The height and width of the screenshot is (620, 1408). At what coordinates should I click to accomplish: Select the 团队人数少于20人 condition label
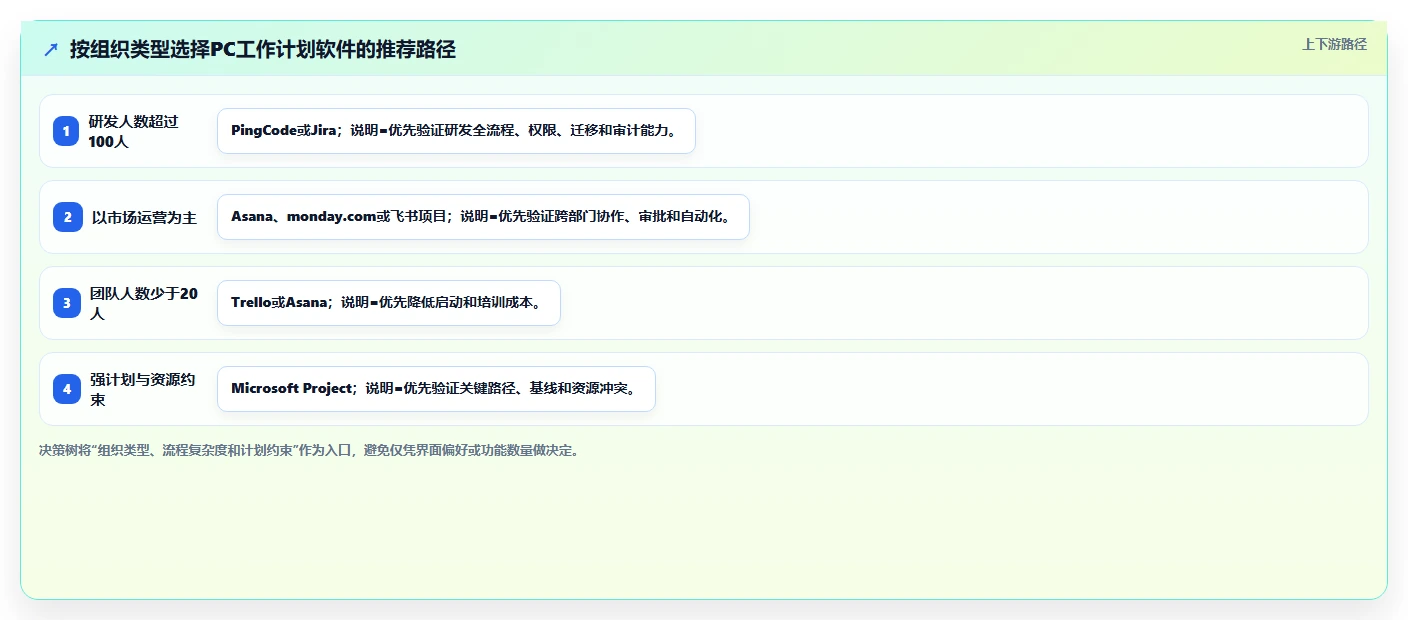click(144, 303)
